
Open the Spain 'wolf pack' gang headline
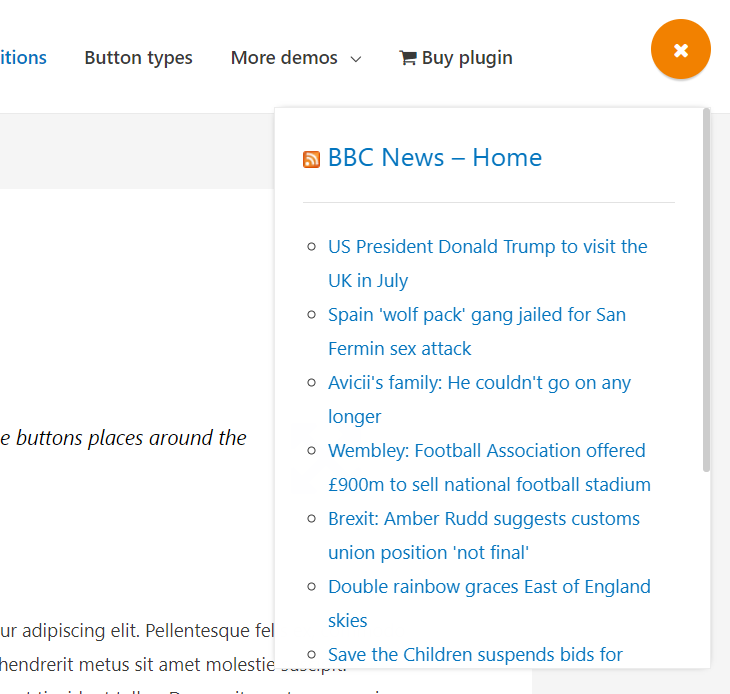point(477,331)
